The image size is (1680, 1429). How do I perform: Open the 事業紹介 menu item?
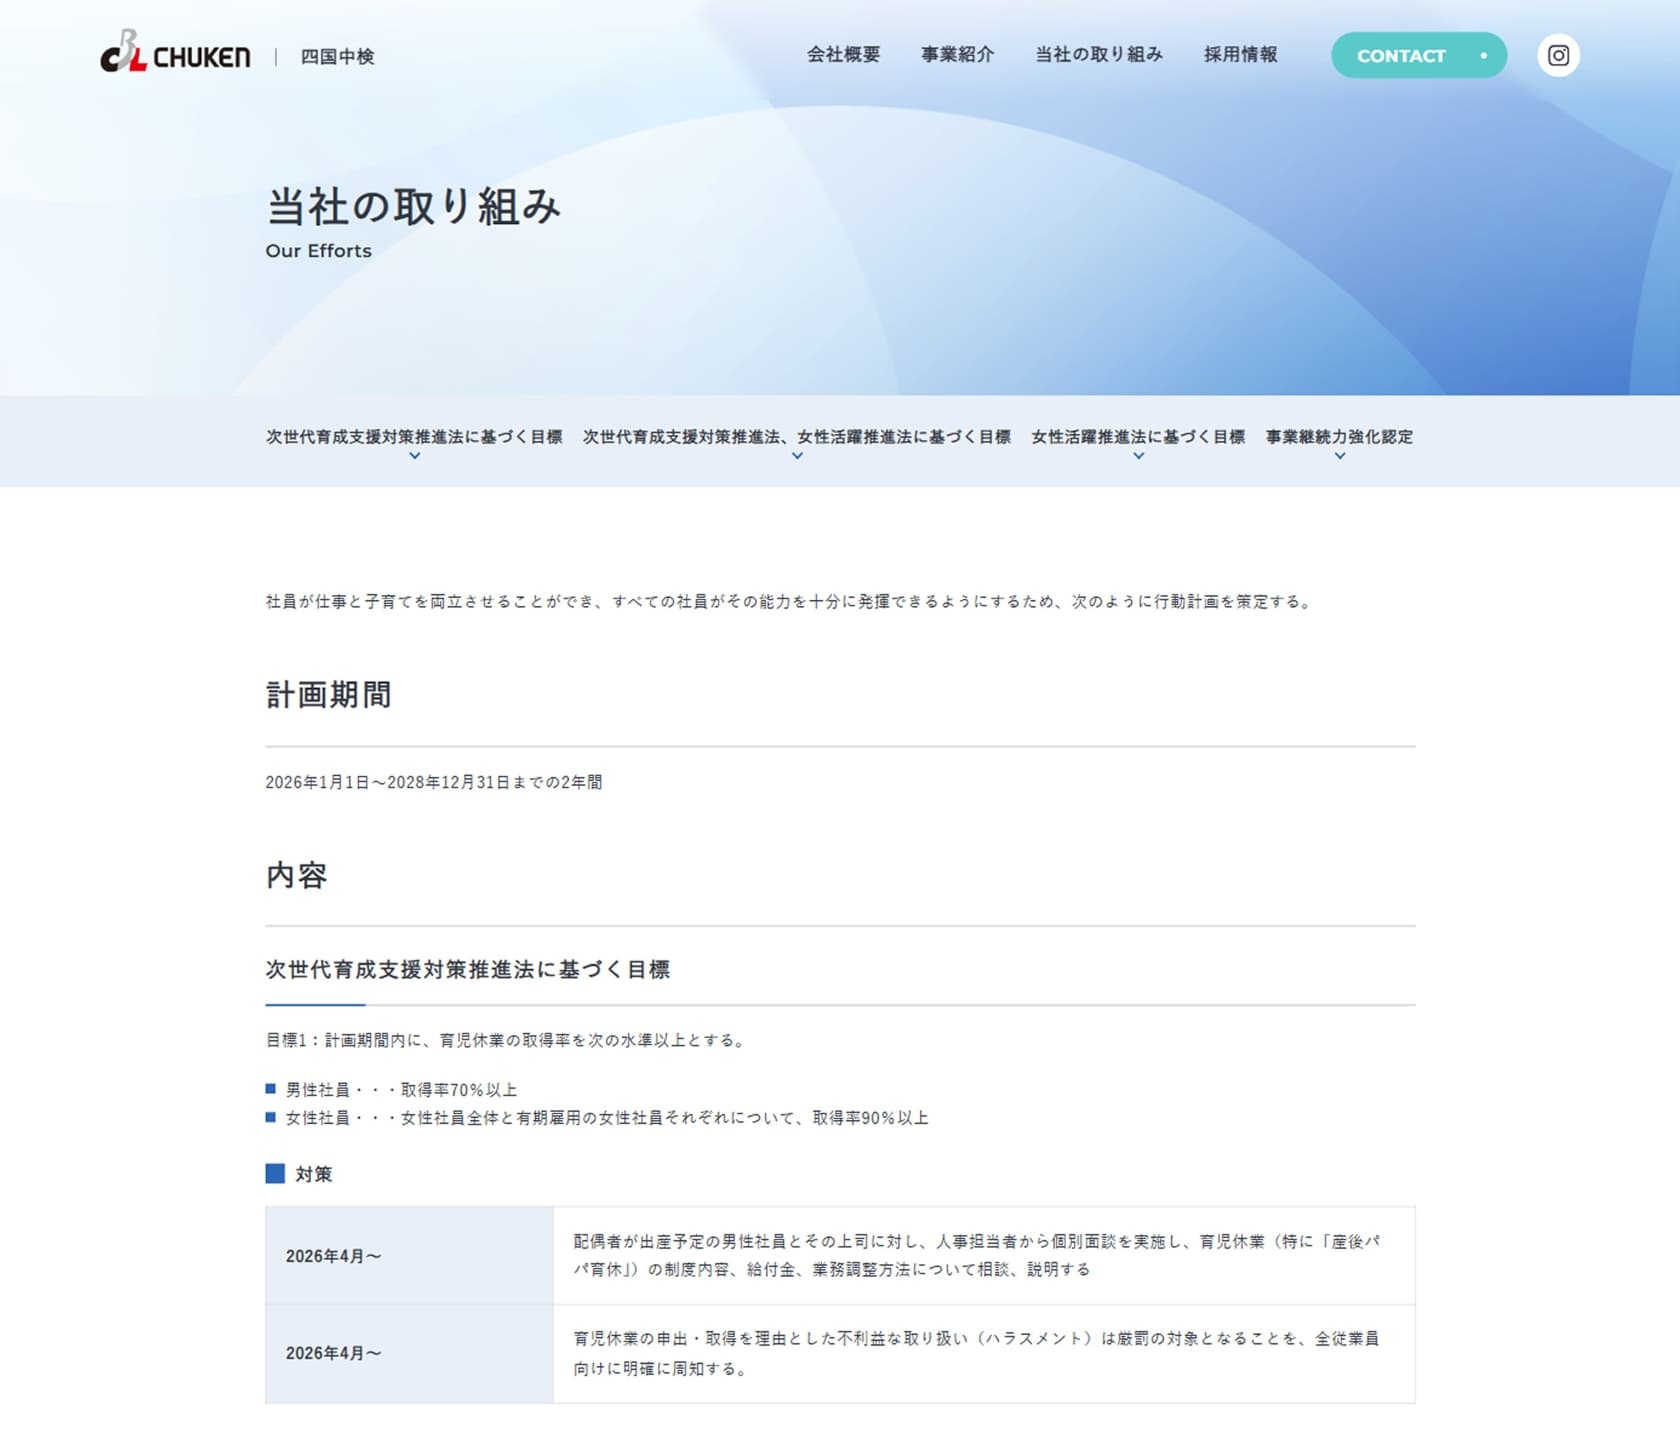(x=956, y=56)
